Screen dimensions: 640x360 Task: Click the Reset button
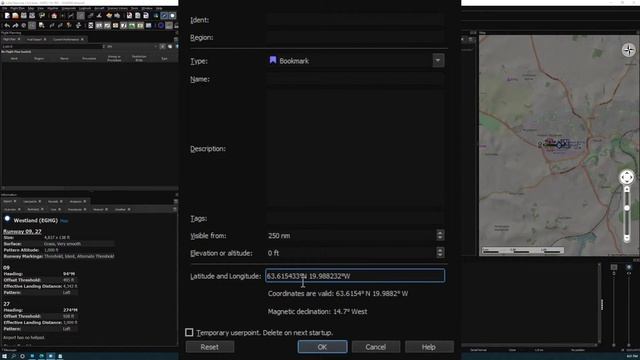click(210, 347)
